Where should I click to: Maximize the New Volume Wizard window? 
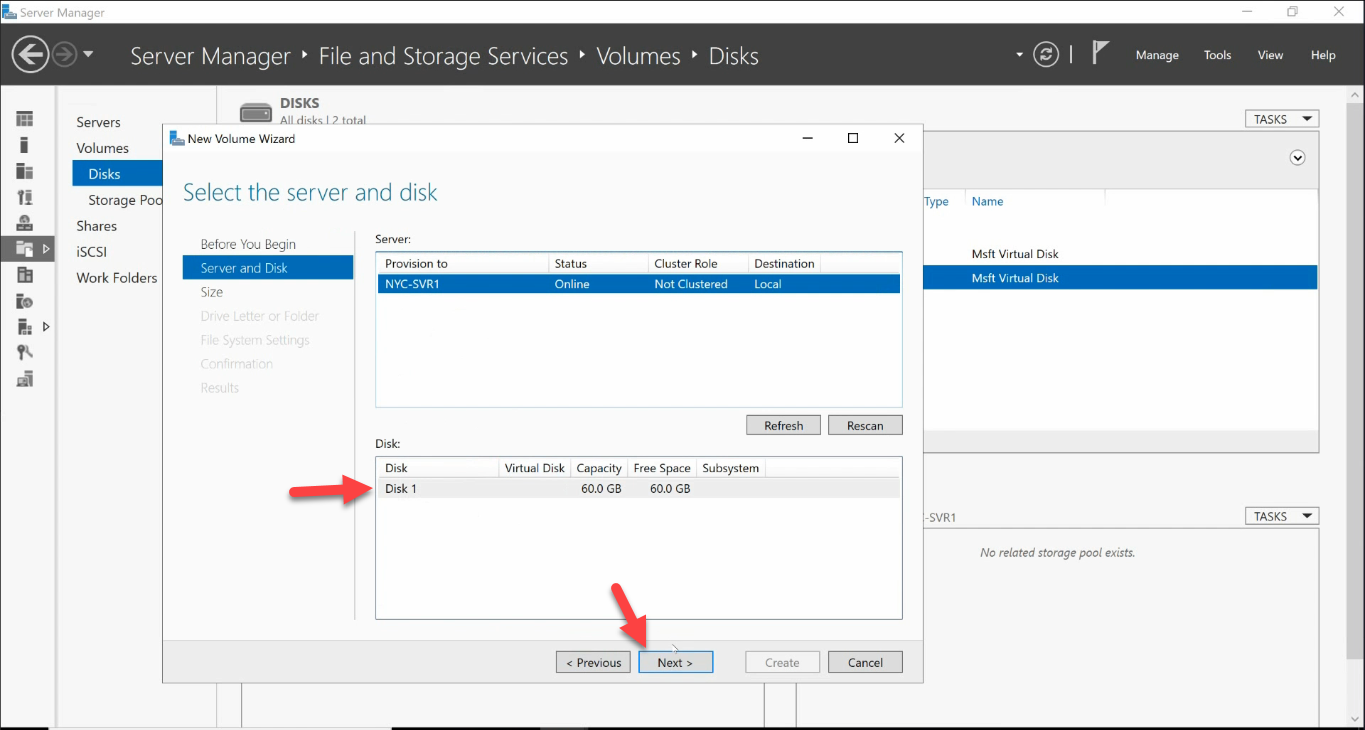click(853, 139)
